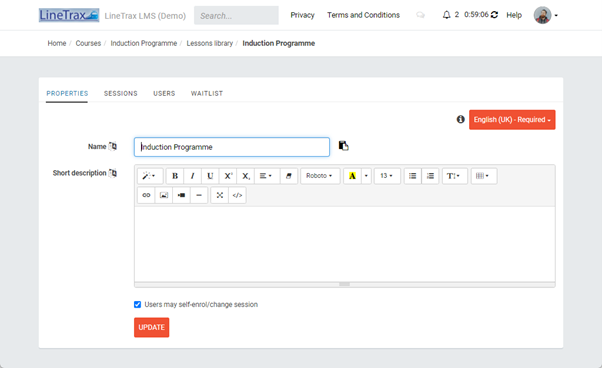Click the yellow highlighted A colour button
602x368 pixels.
352,176
